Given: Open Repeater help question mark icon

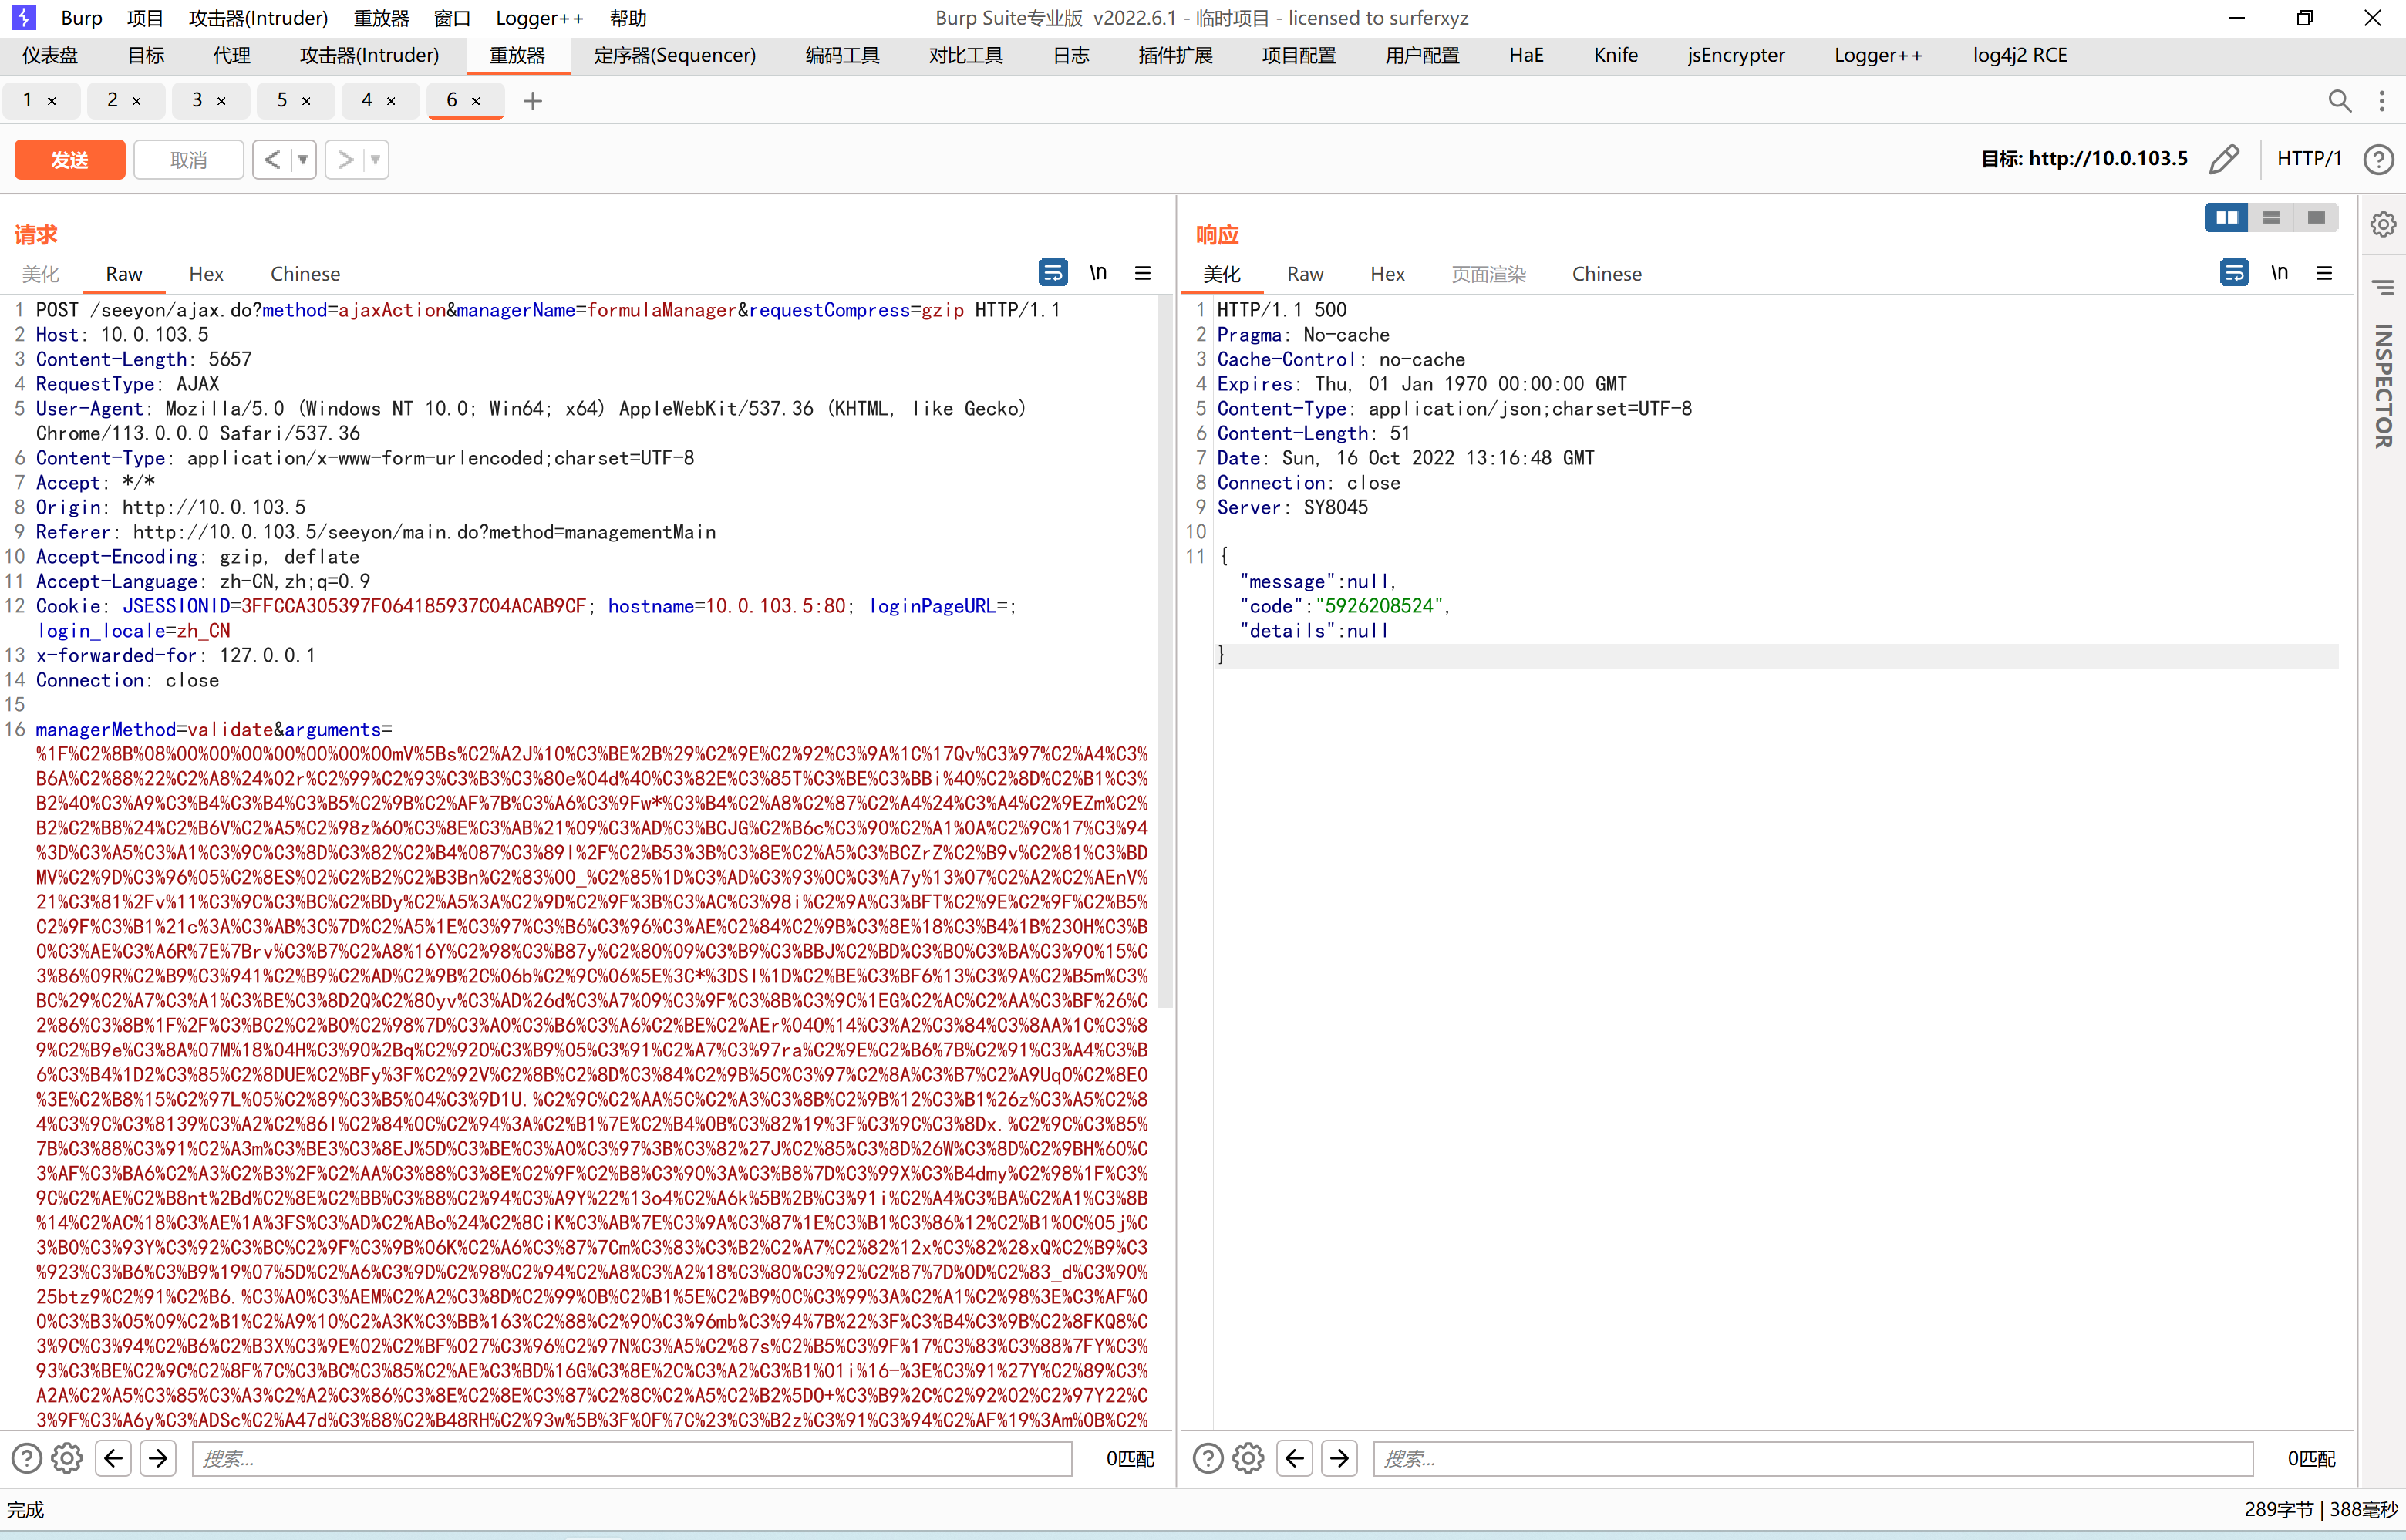Looking at the screenshot, I should pyautogui.click(x=2379, y=159).
